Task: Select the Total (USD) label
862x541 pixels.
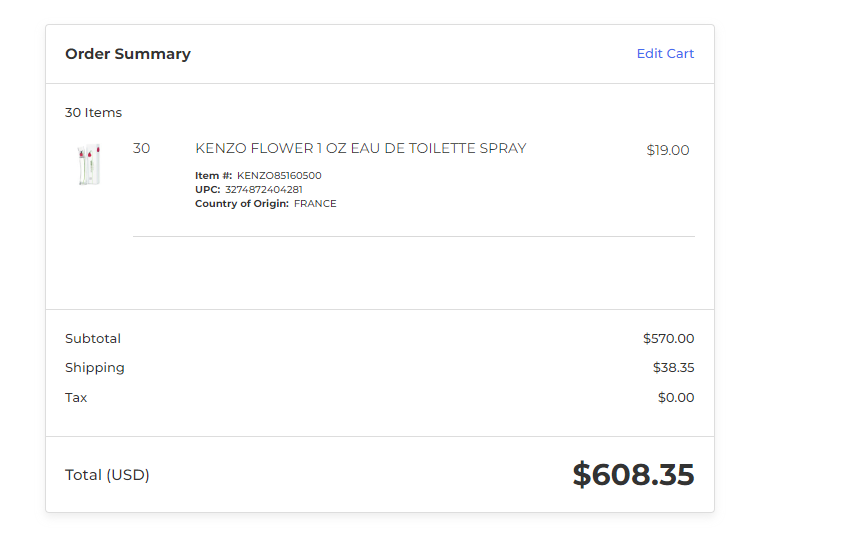Action: (107, 475)
